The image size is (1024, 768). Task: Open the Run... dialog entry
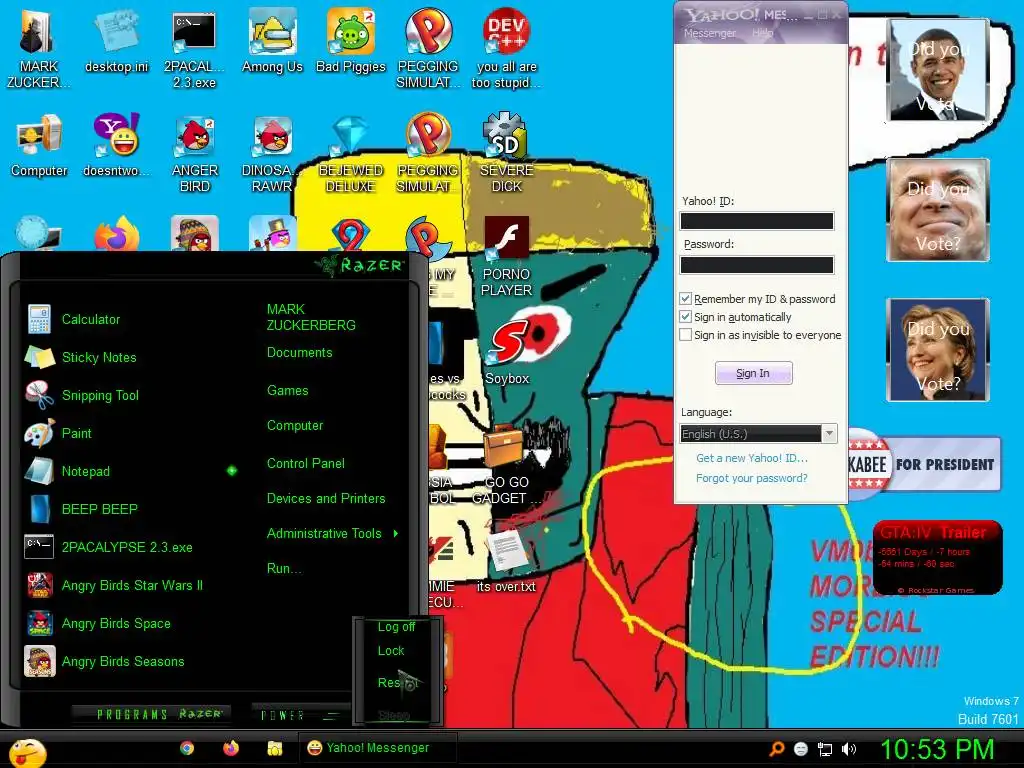(x=284, y=568)
